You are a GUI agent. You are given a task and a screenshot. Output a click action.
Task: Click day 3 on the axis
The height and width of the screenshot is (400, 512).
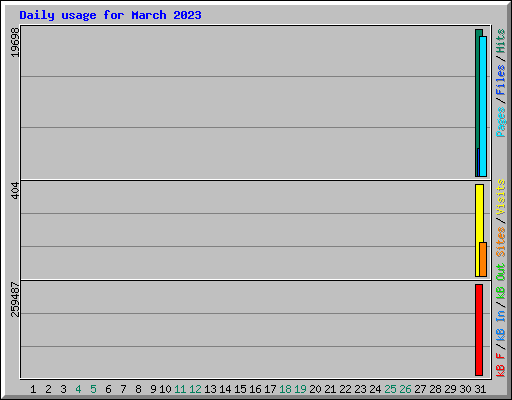(x=63, y=389)
